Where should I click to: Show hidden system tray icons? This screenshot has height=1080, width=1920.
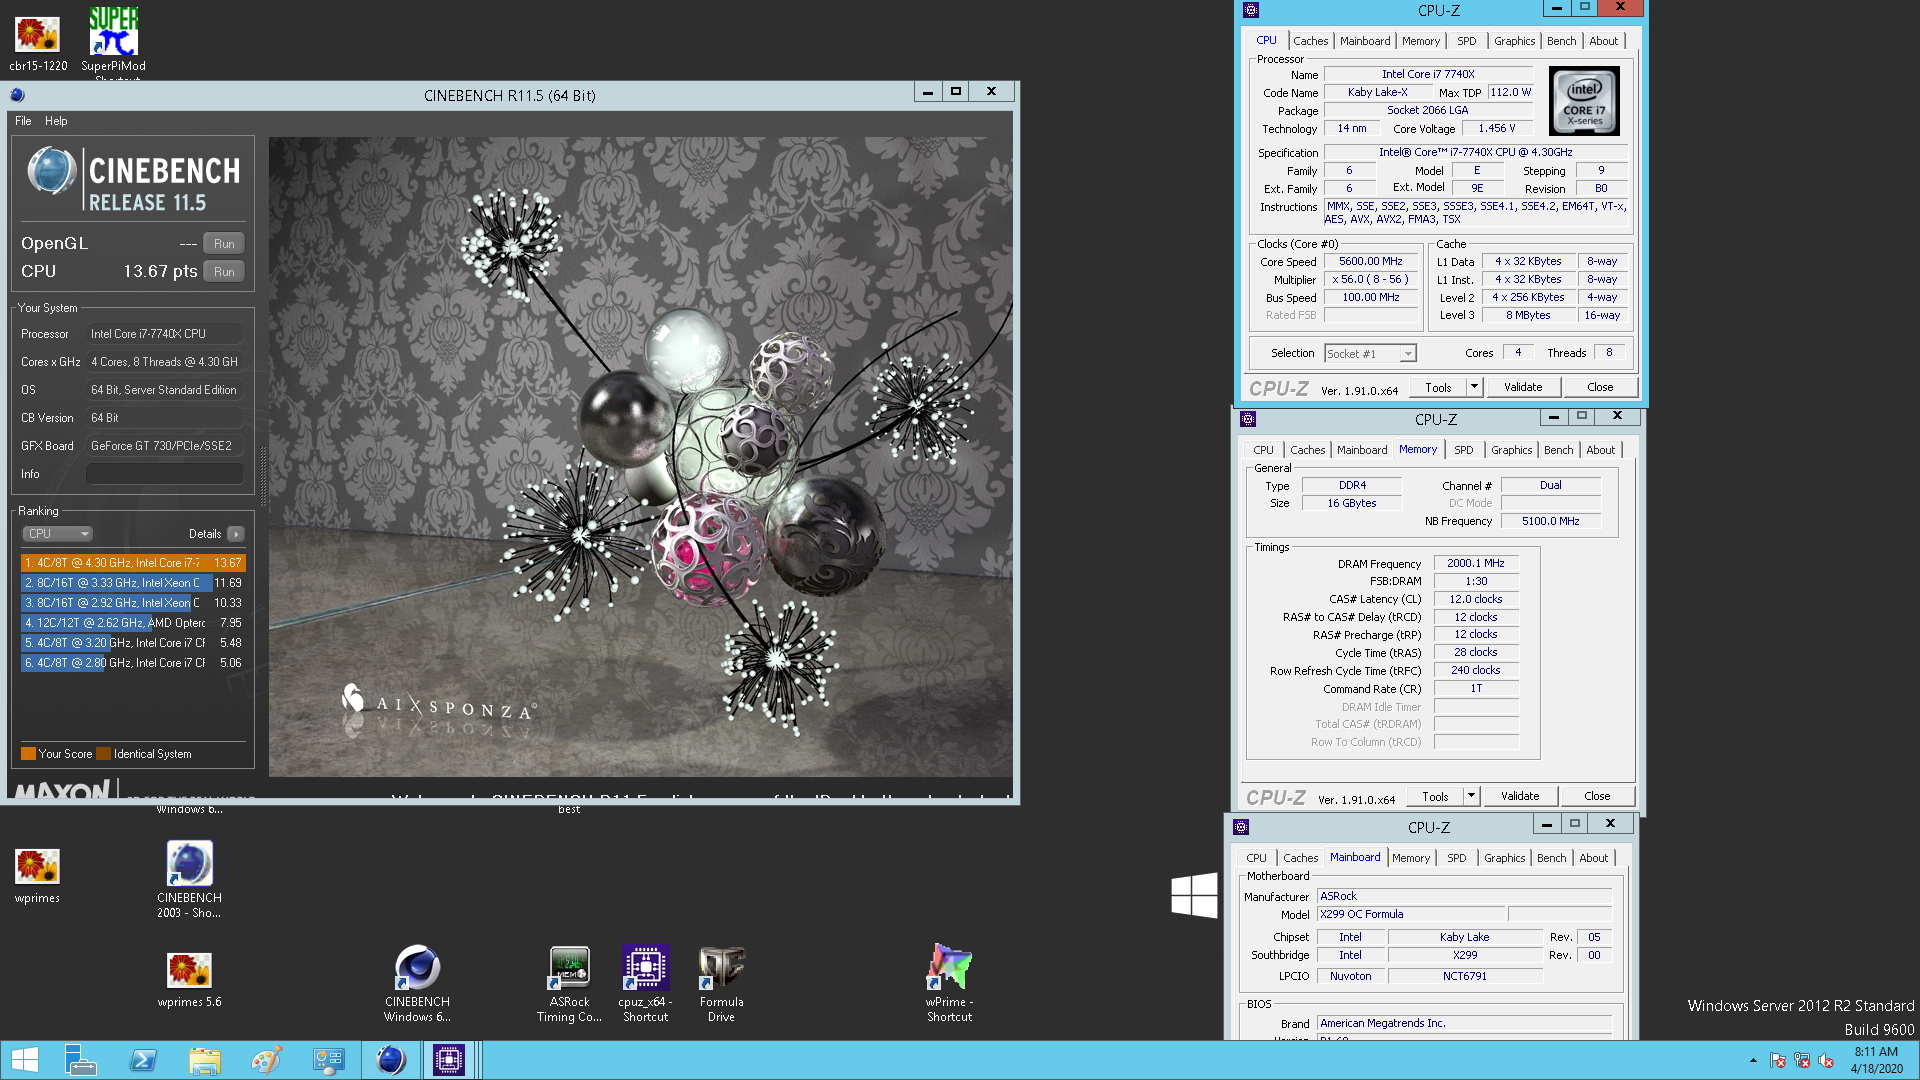(x=1753, y=1060)
